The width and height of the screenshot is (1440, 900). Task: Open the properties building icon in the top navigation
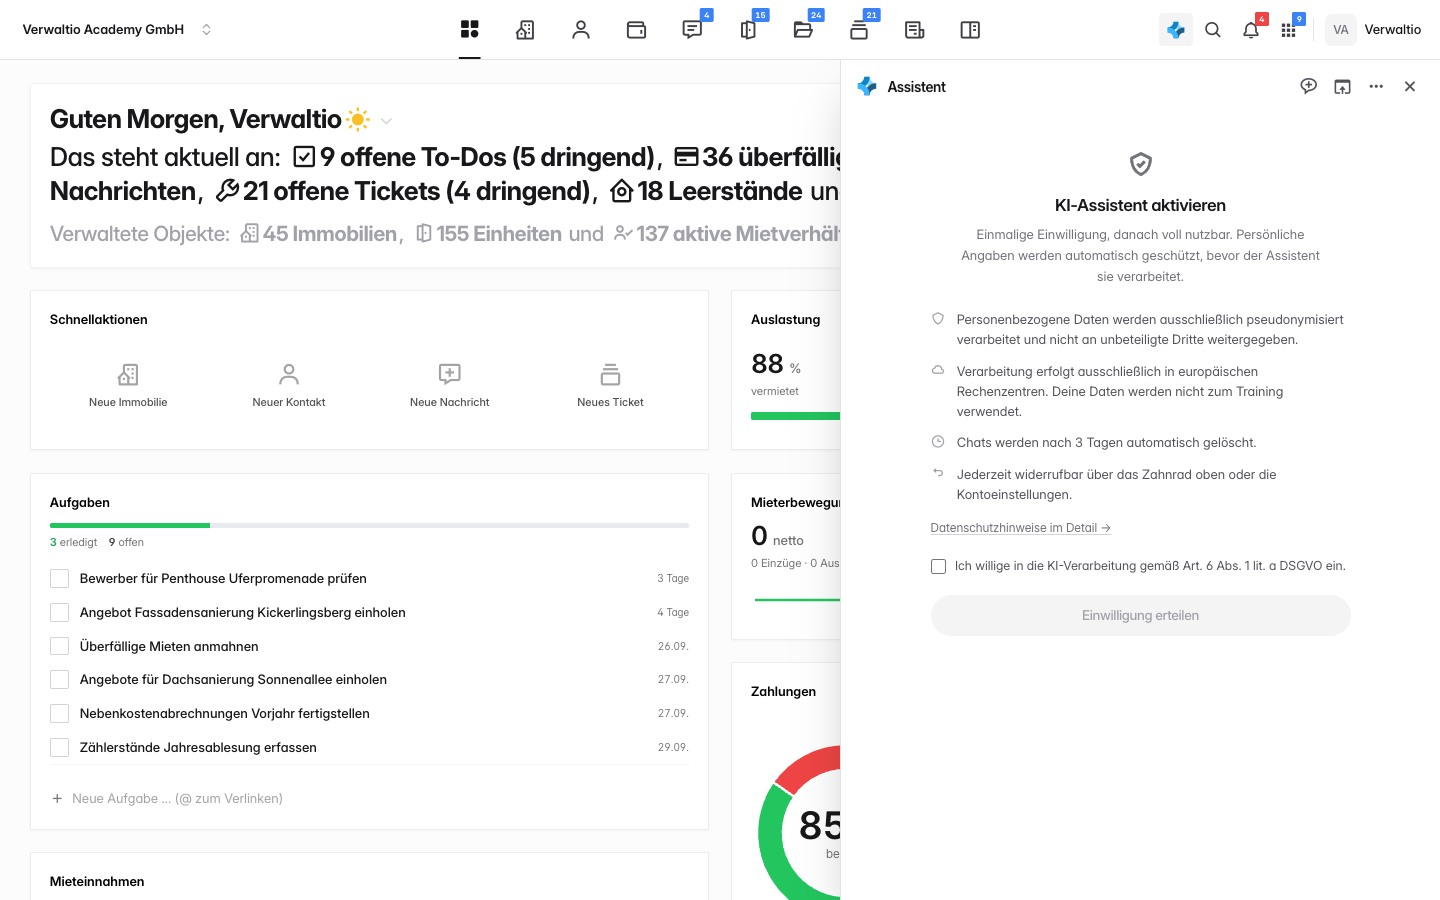[x=525, y=30]
